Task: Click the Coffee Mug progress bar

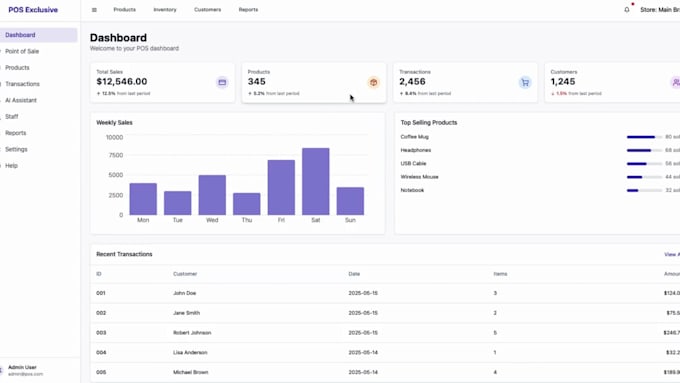Action: pyautogui.click(x=644, y=137)
